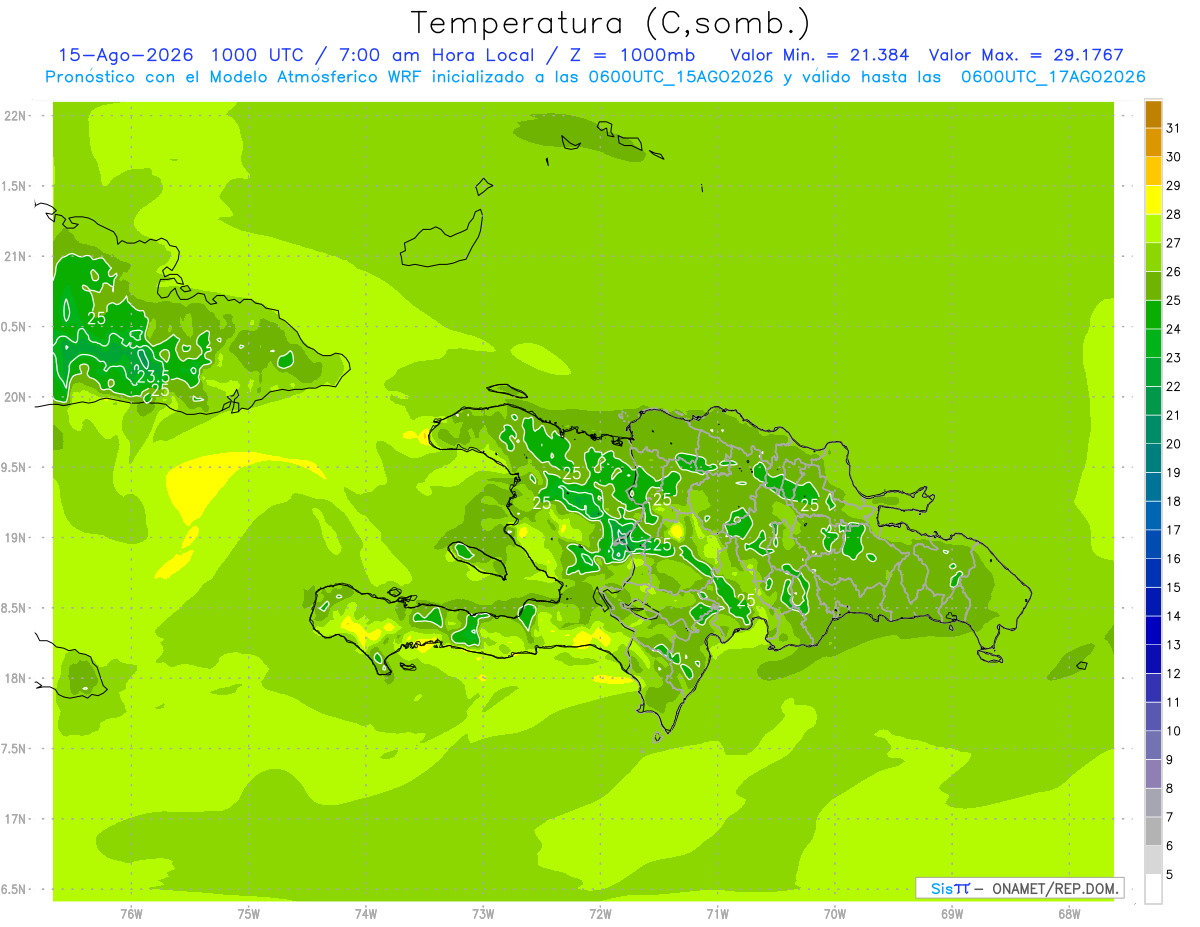
Task: Click the '0.5N' latitude axis label
Action: [x=15, y=327]
